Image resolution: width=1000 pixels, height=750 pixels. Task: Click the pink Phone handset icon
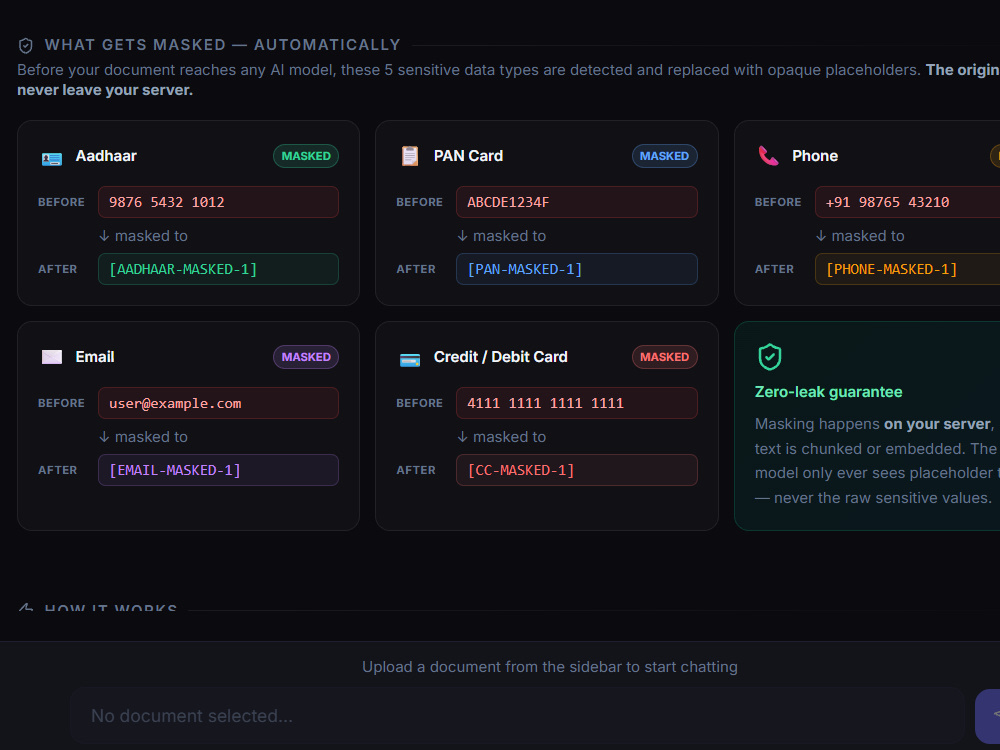[768, 156]
